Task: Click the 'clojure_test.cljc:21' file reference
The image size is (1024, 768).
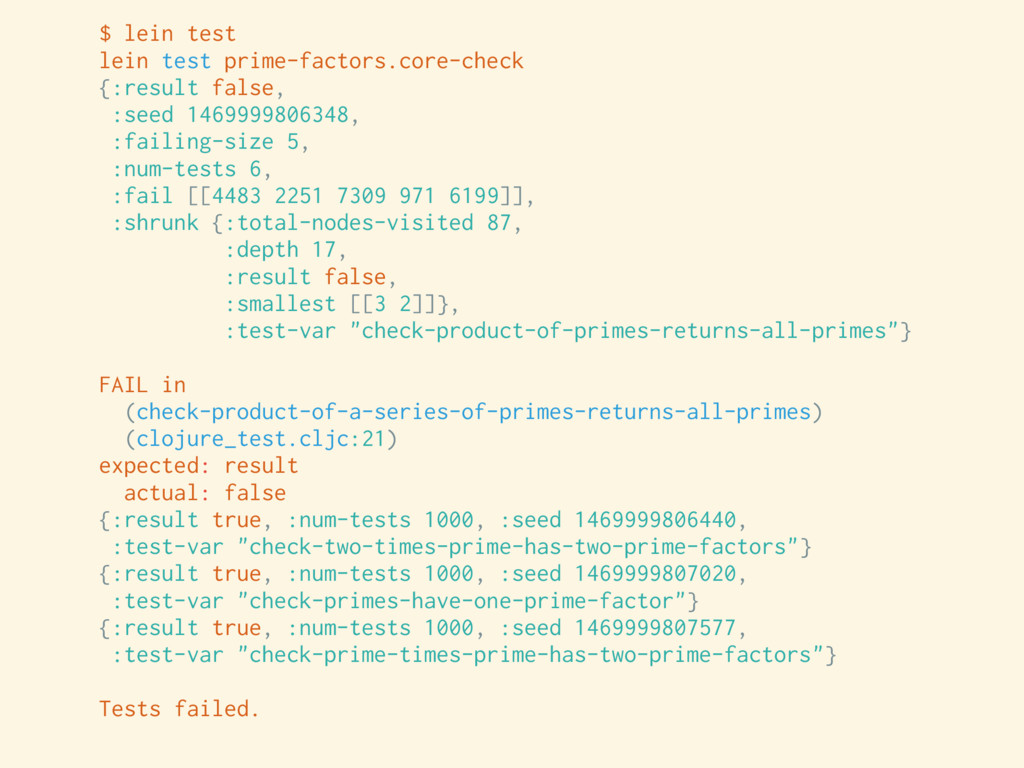Action: coord(261,439)
